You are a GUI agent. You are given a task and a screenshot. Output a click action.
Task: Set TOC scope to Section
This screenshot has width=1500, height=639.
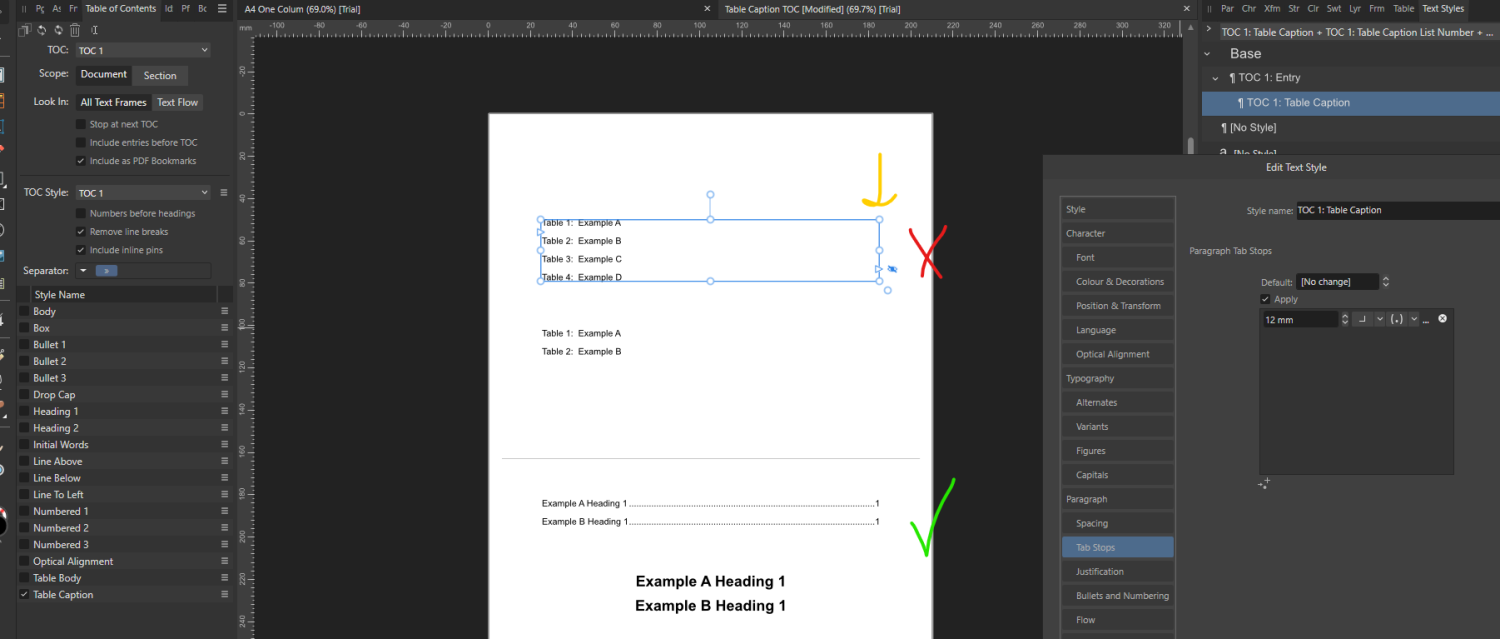click(160, 75)
